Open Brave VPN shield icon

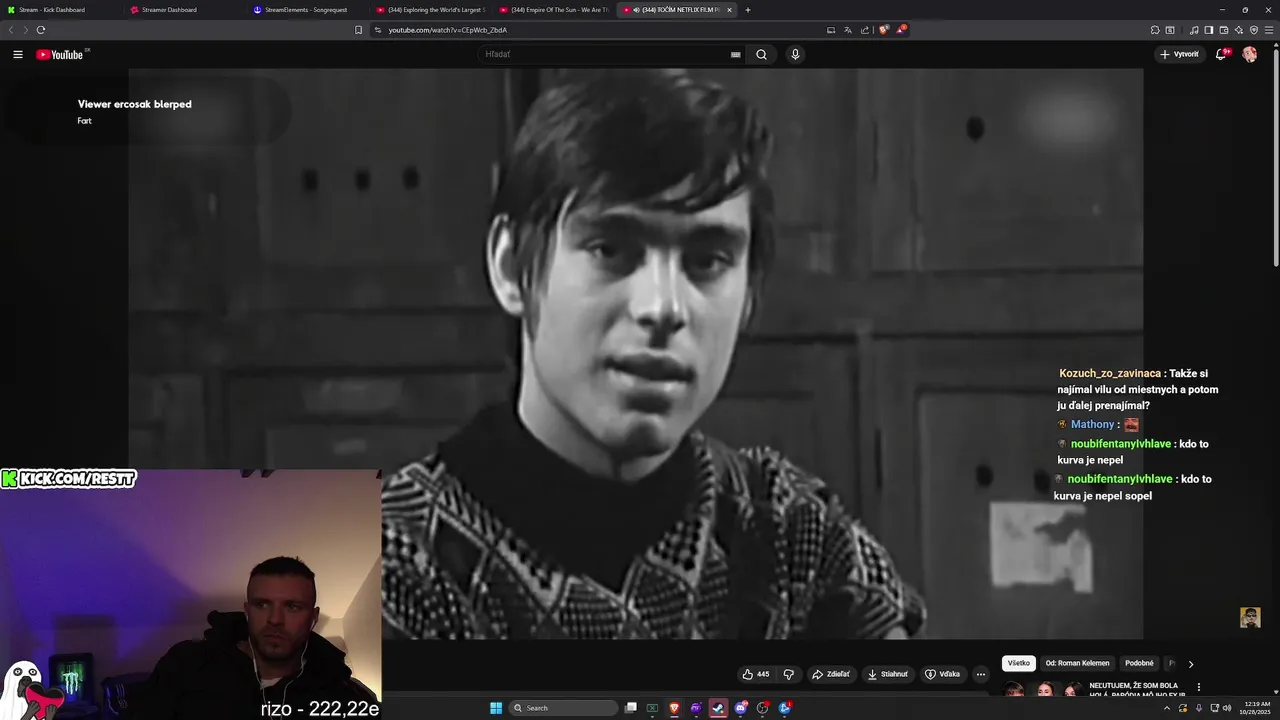pyautogui.click(x=1254, y=30)
